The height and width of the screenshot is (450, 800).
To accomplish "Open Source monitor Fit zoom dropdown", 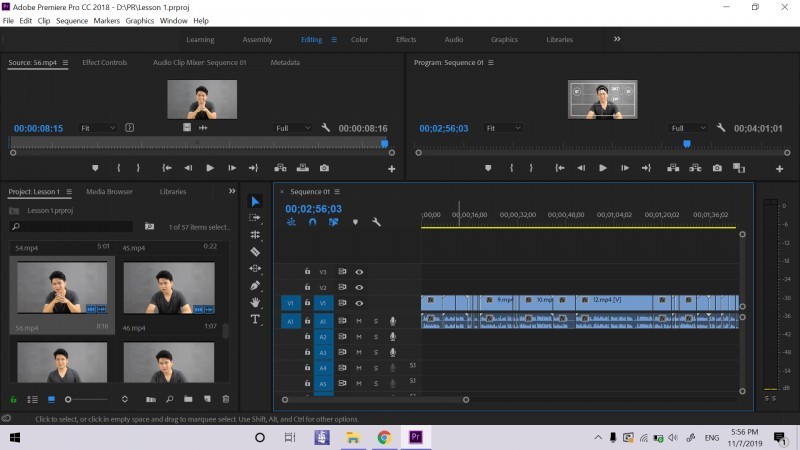I will pyautogui.click(x=98, y=128).
